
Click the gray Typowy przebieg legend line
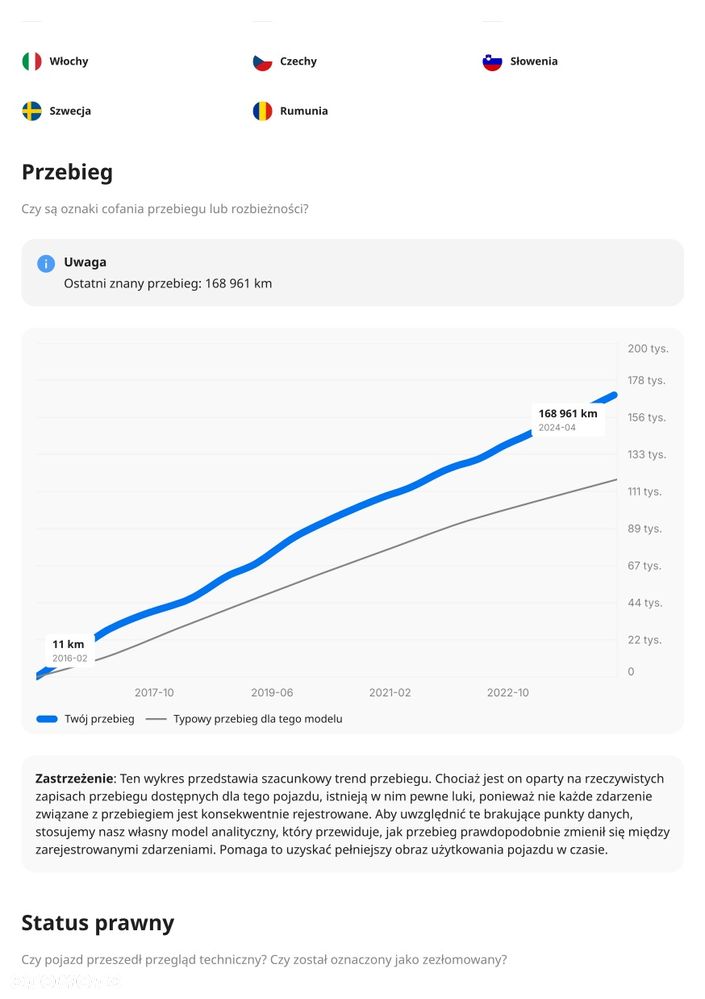(x=156, y=718)
